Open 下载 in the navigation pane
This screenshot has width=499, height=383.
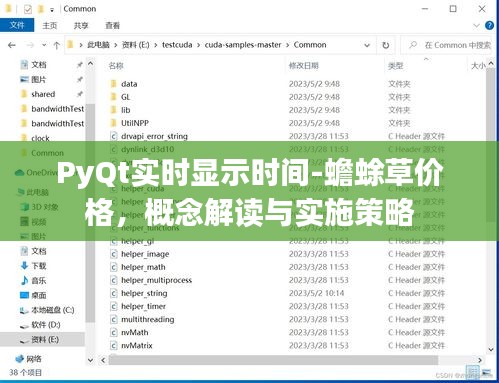(39, 266)
